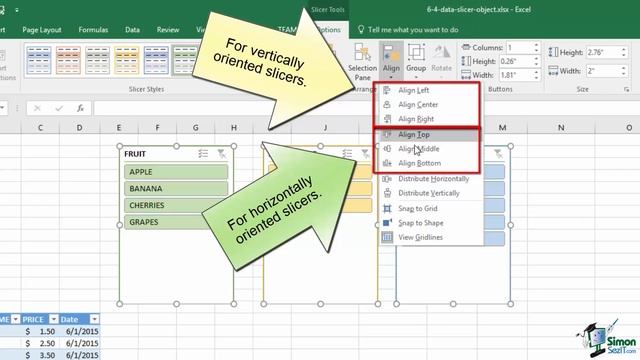Expand the Name Box dropdown arrow
640x360 pixels.
click(2, 108)
